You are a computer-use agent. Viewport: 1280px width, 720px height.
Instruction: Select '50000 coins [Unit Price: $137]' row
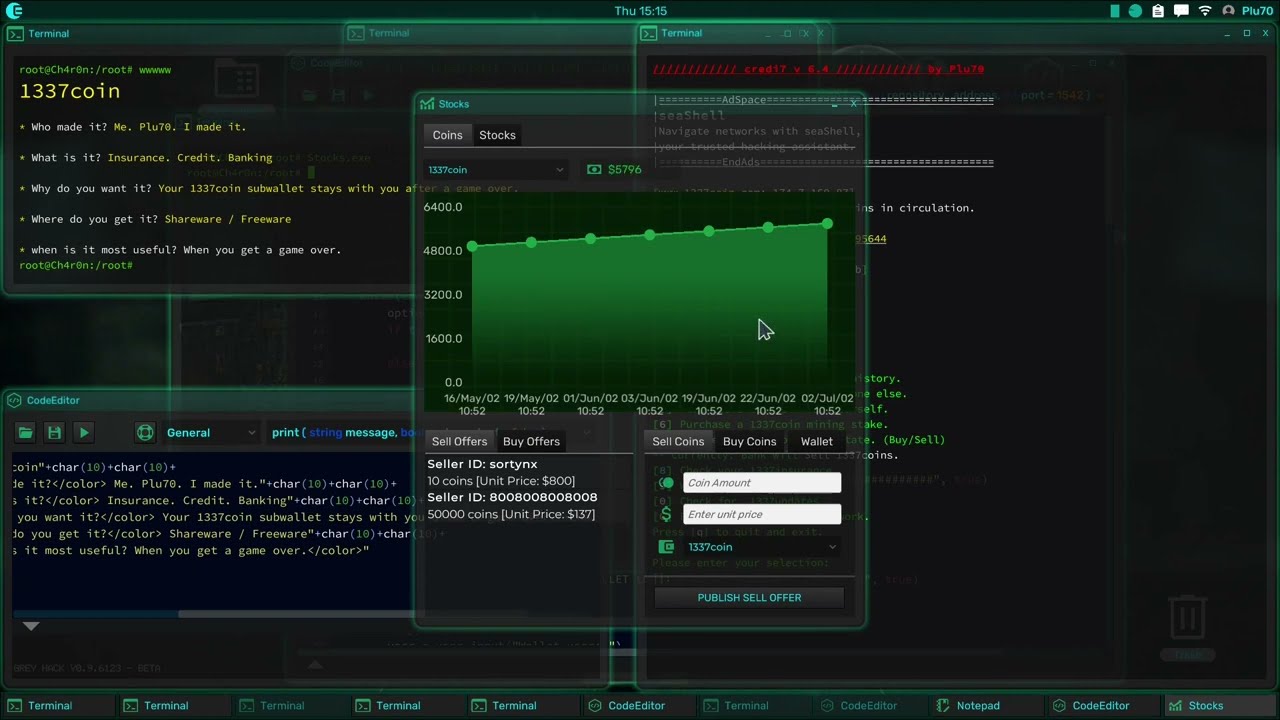pos(511,514)
